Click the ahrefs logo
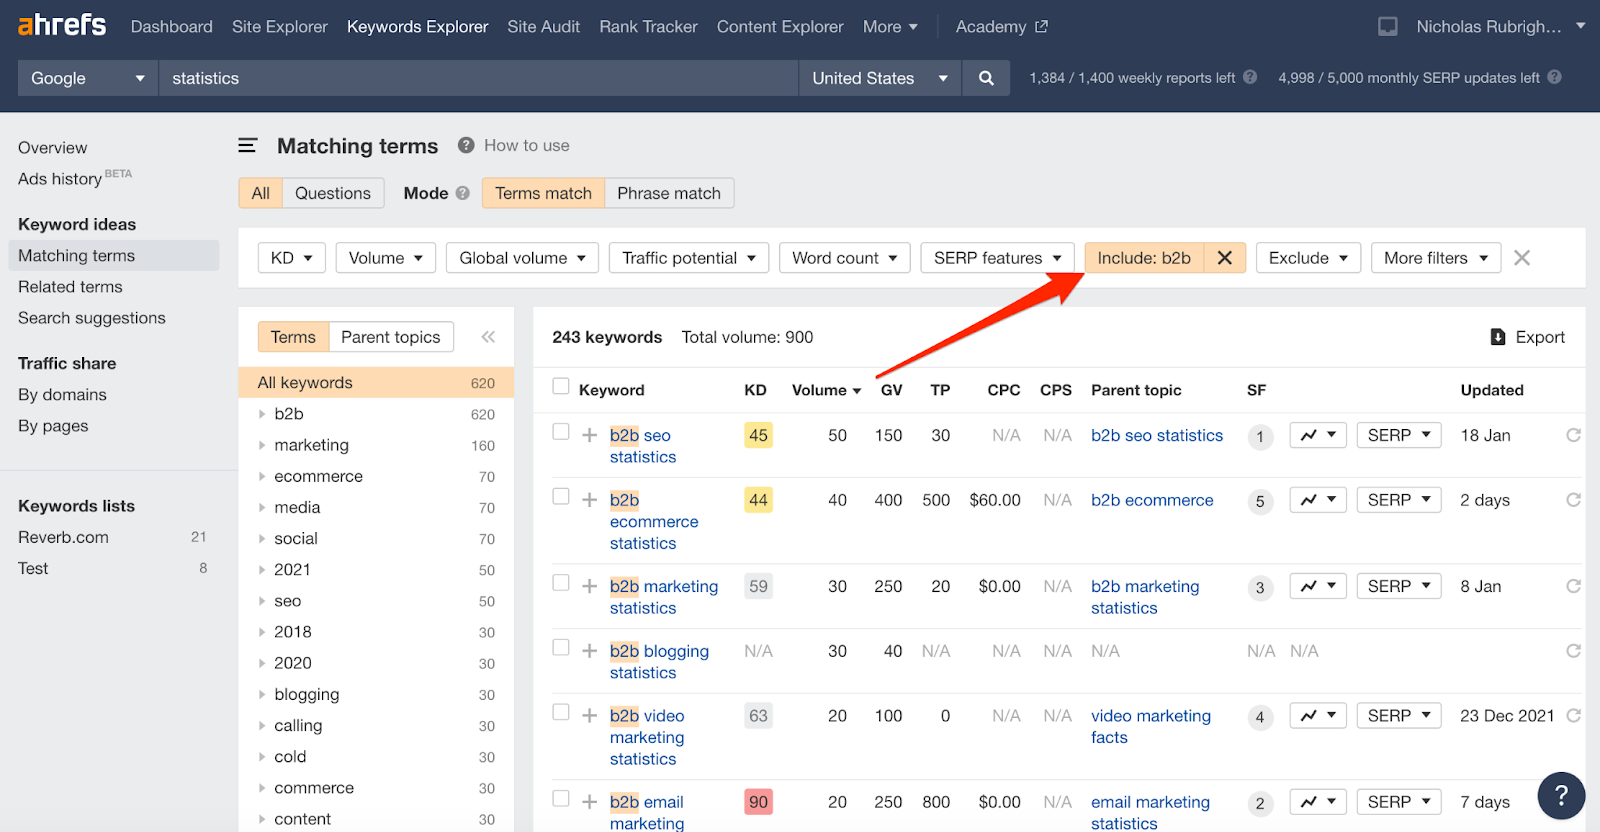Viewport: 1600px width, 832px height. [x=62, y=25]
